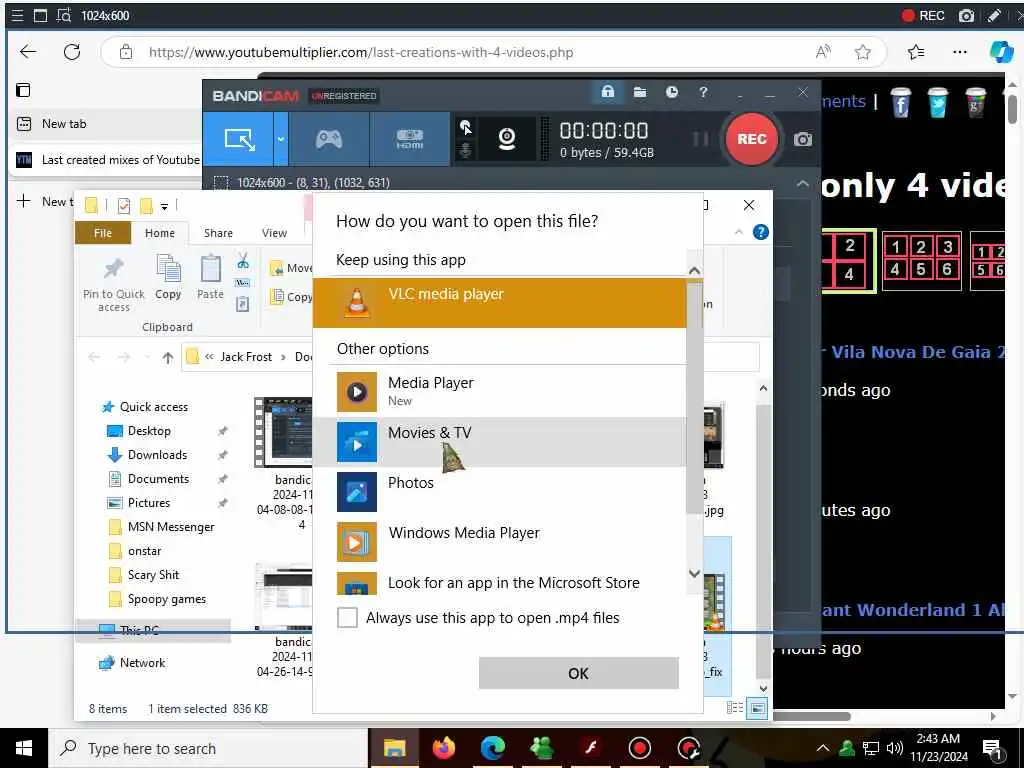Switch Bandicam to game recording mode
This screenshot has width=1024, height=768.
pyautogui.click(x=329, y=138)
